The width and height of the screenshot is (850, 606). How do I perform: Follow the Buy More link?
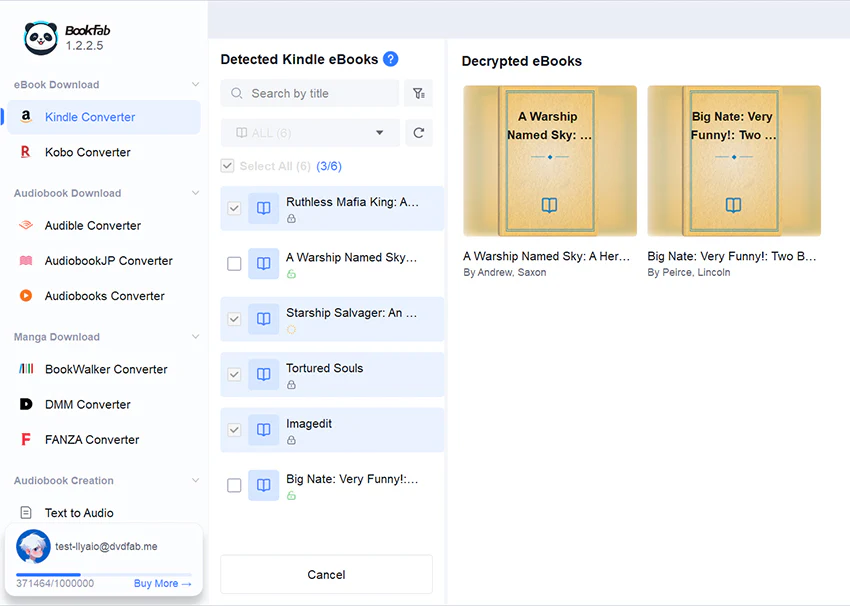coord(163,584)
